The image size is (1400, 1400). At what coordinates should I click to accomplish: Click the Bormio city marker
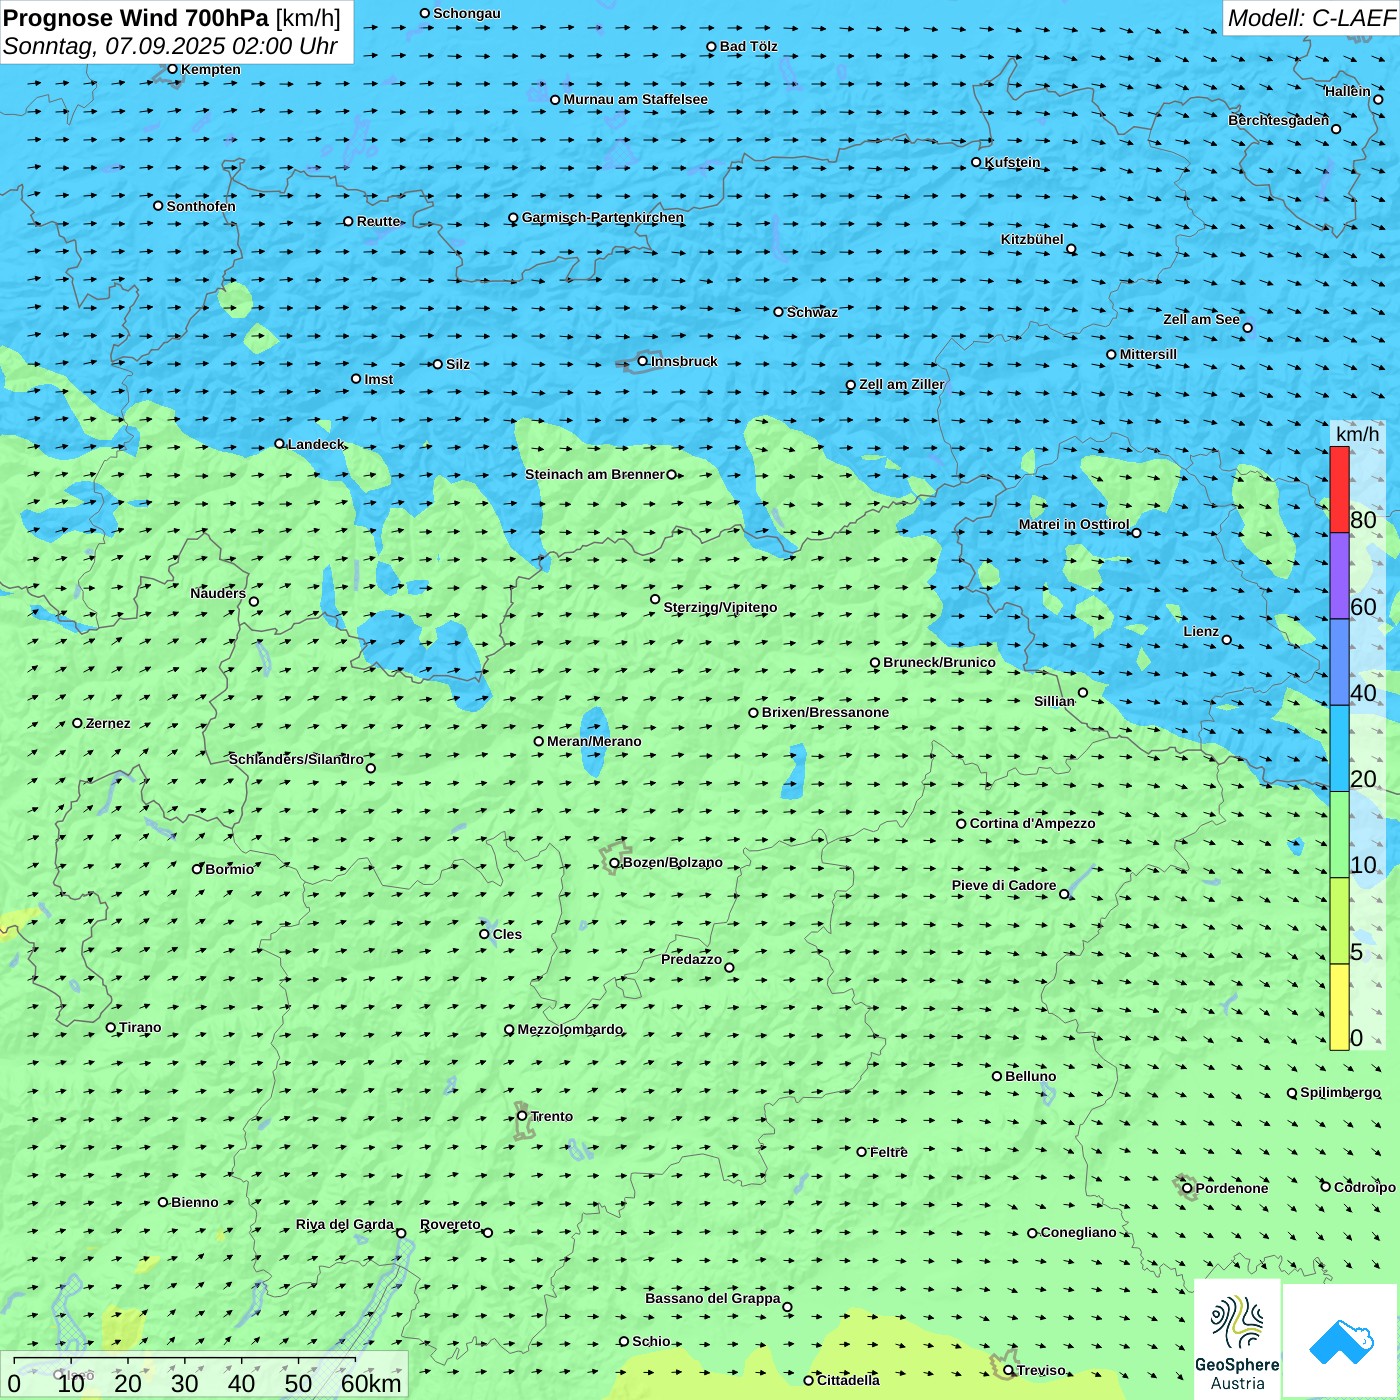point(197,869)
